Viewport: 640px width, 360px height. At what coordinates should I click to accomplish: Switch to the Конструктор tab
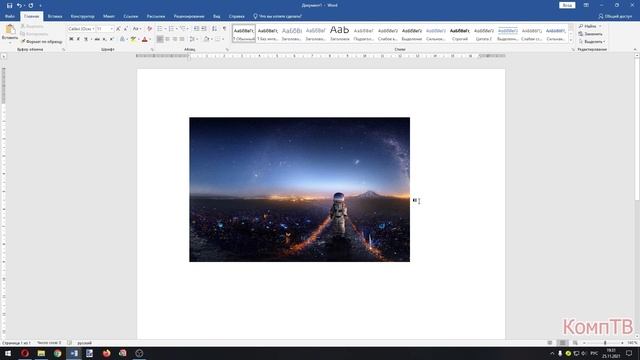(82, 16)
